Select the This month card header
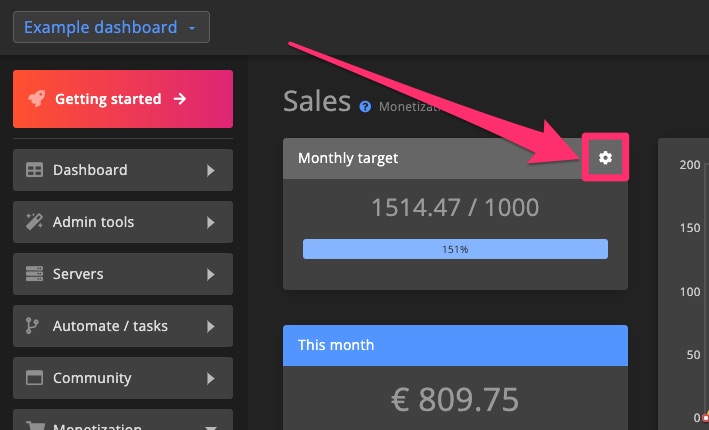Screen dimensions: 709x430 coord(455,345)
